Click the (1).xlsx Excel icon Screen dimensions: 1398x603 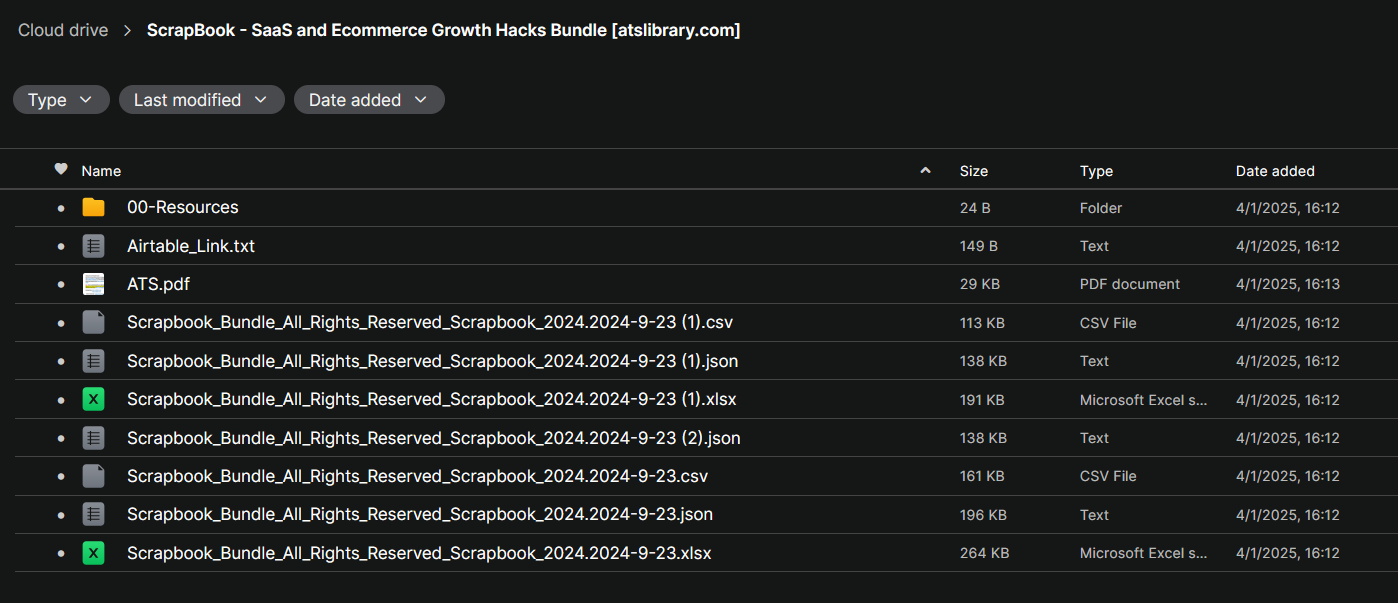click(93, 400)
